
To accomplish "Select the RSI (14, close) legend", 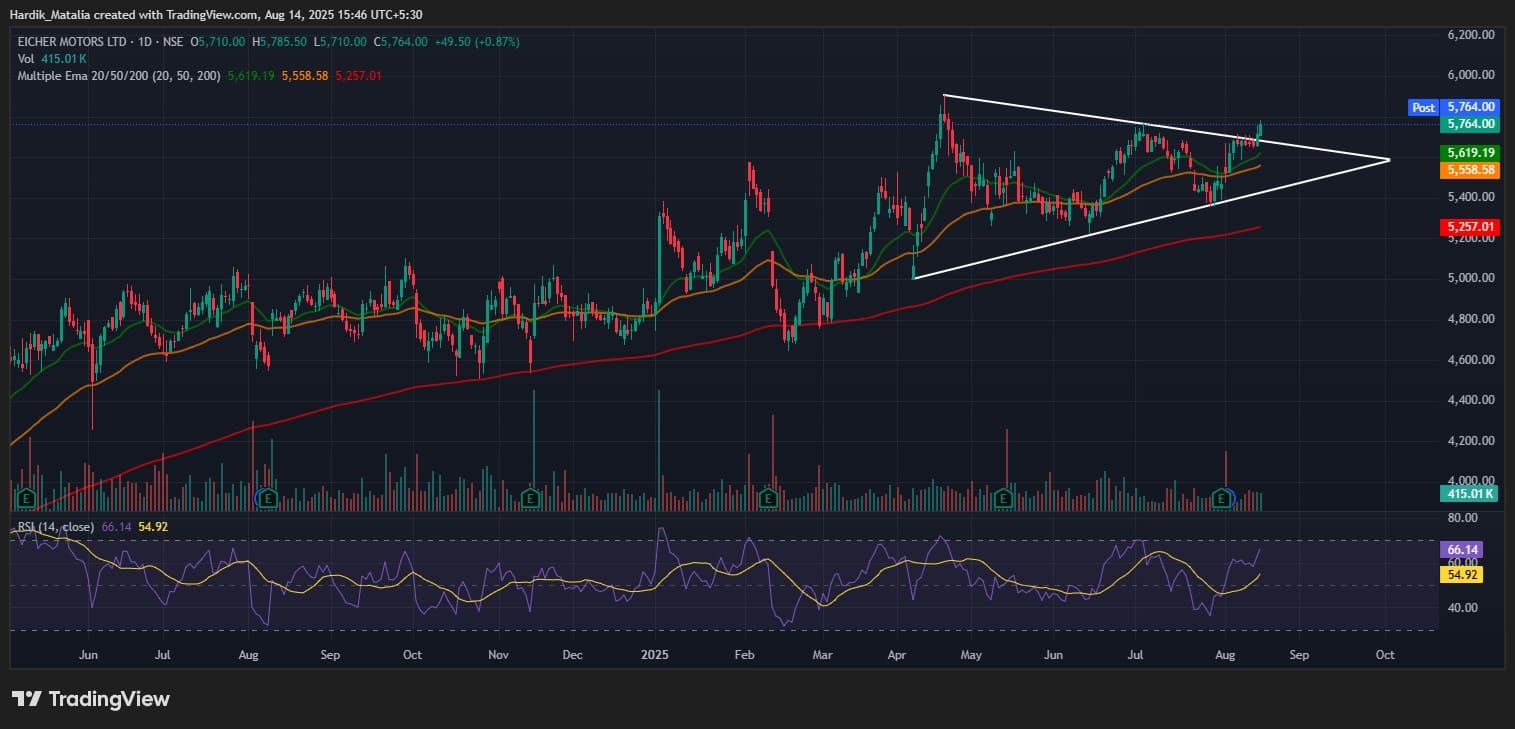I will point(56,526).
